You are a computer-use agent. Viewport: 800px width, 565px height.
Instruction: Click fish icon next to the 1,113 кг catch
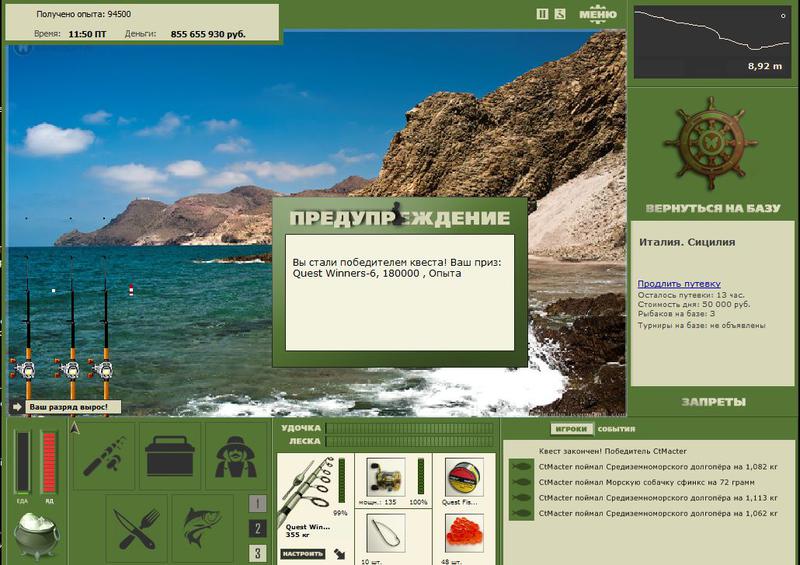(x=520, y=498)
